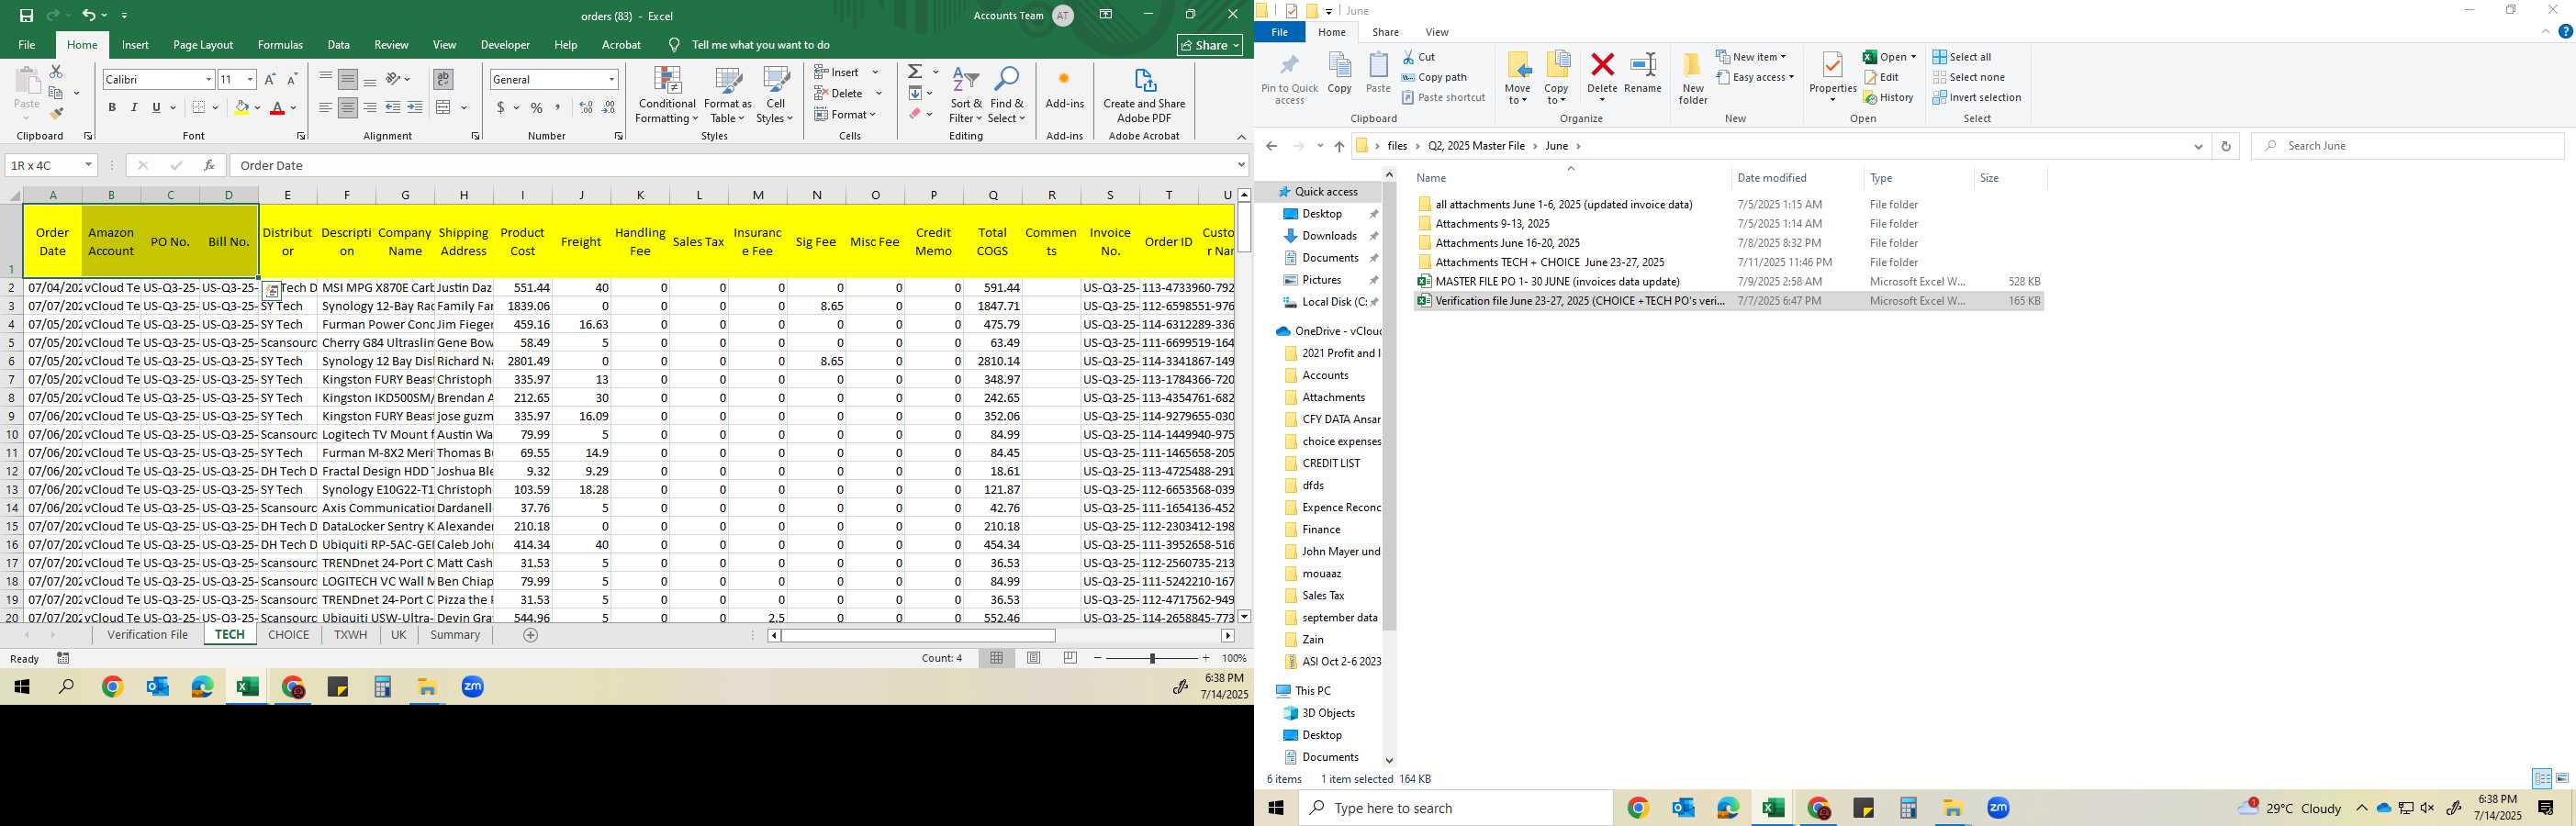
Task: Click the AutoSum sigma icon
Action: point(915,72)
